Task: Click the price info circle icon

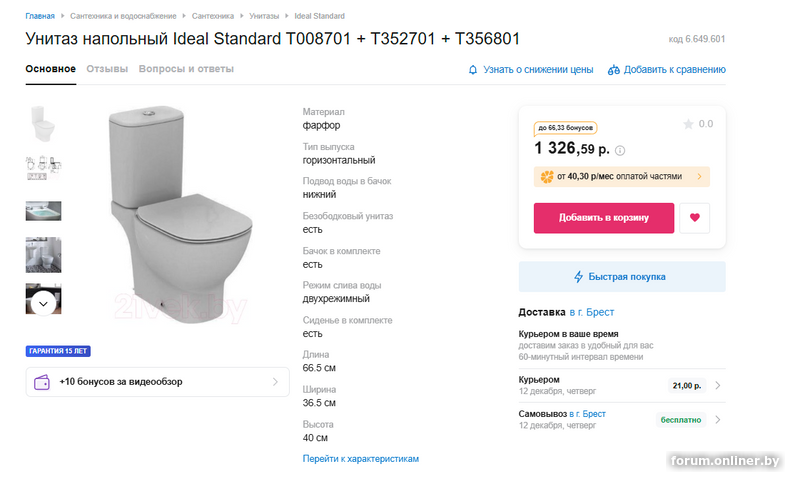Action: tap(620, 151)
